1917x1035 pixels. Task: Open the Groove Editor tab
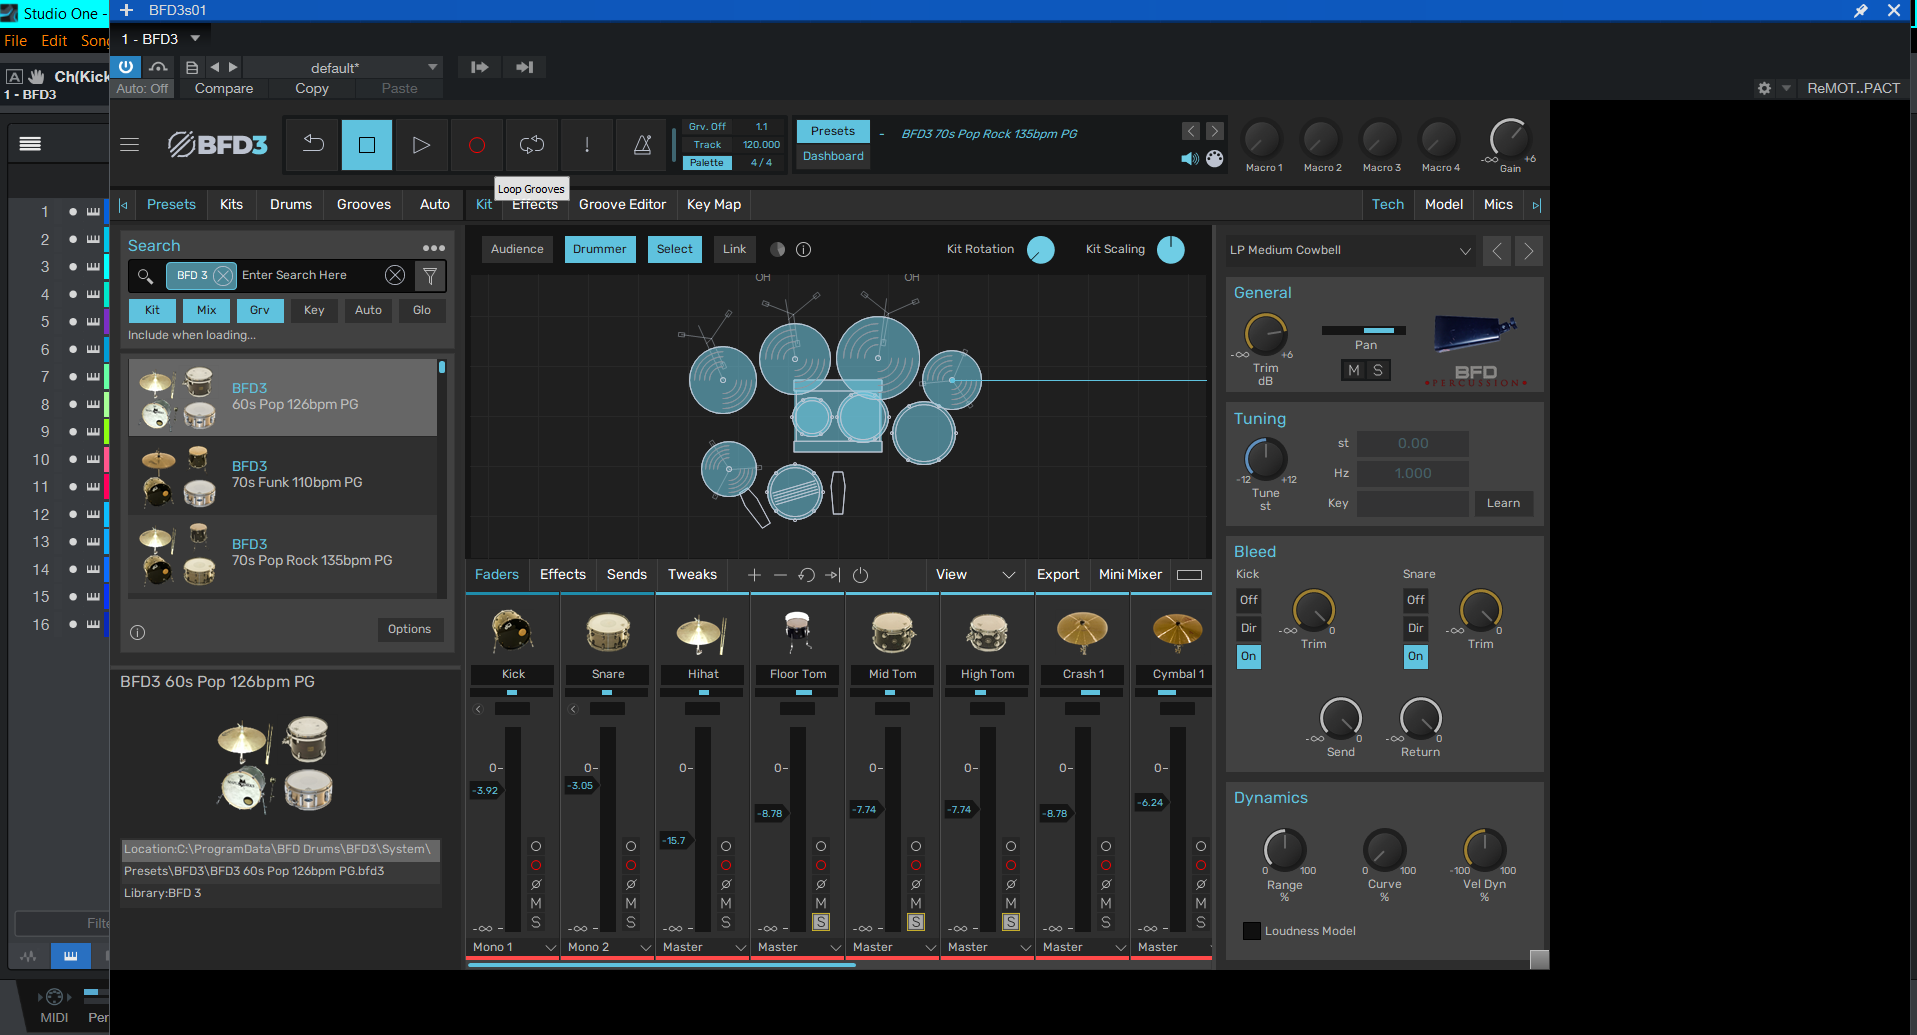[622, 205]
